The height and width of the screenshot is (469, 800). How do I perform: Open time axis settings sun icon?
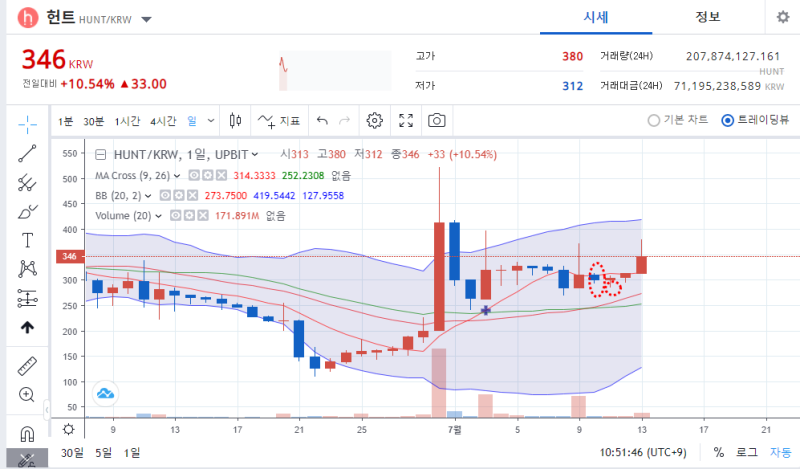pyautogui.click(x=68, y=429)
